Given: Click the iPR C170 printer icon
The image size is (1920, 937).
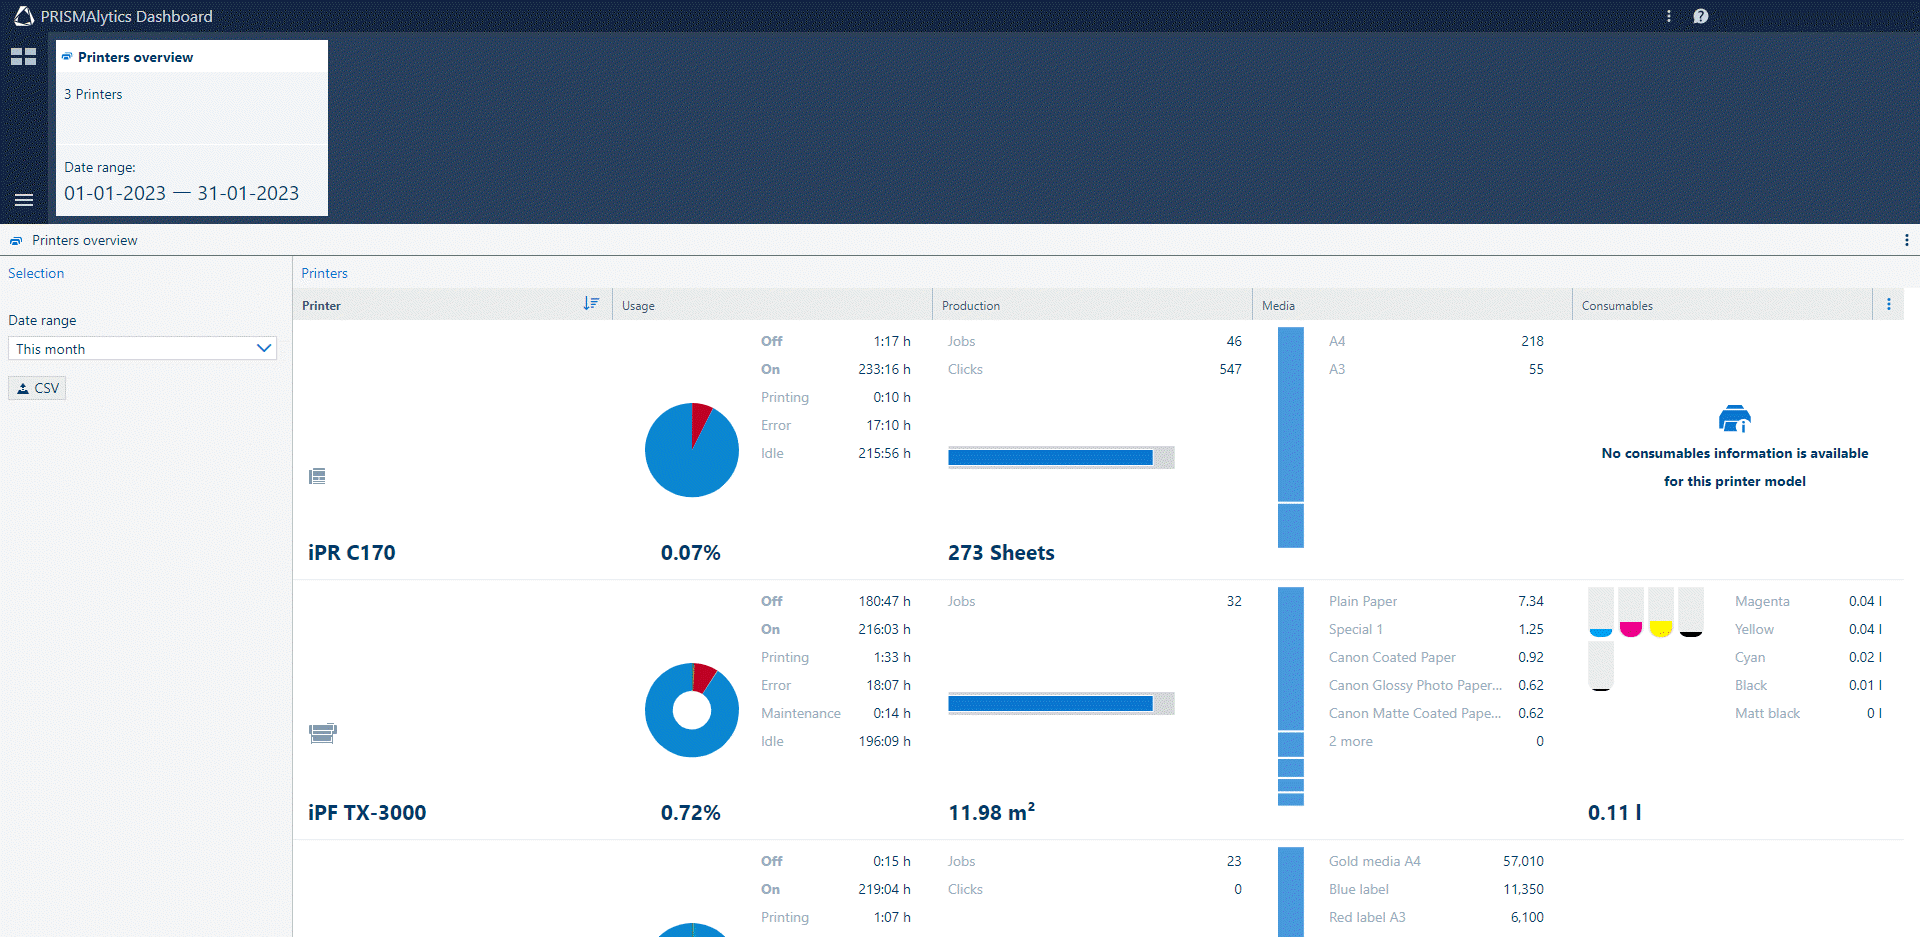Looking at the screenshot, I should pos(317,476).
